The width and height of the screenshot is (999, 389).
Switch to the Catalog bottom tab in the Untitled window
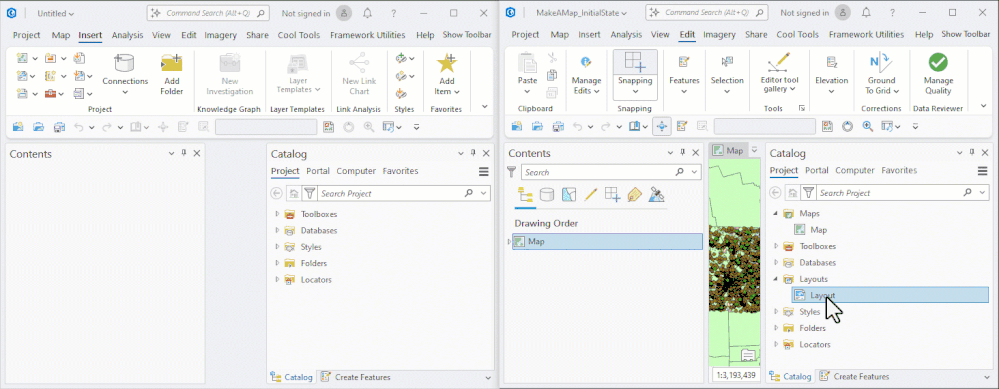292,378
